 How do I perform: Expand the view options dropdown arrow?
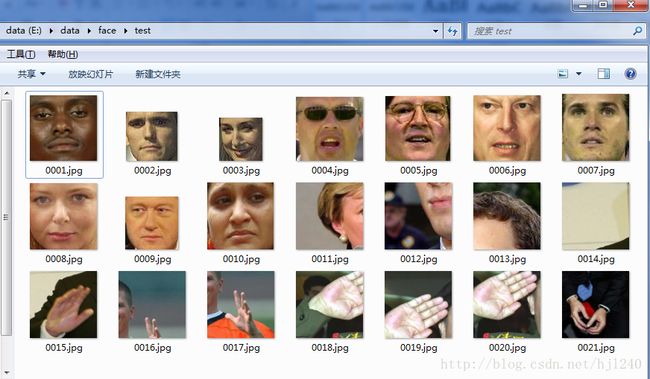[x=579, y=74]
